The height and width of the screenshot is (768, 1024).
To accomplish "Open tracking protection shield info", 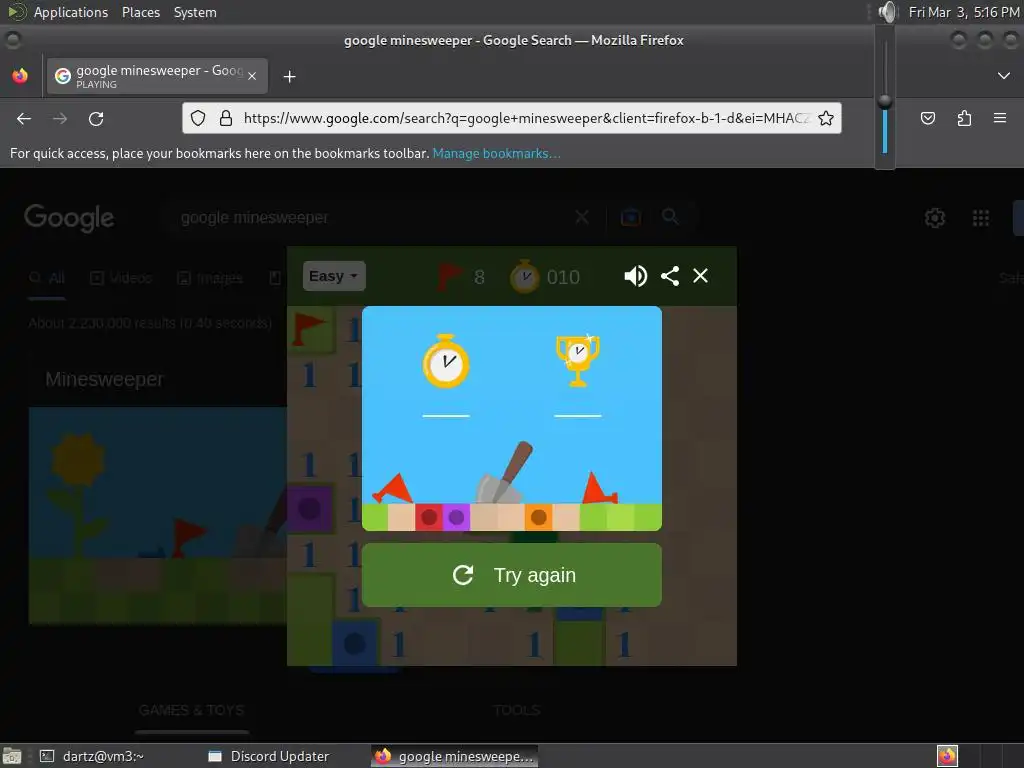I will [198, 118].
